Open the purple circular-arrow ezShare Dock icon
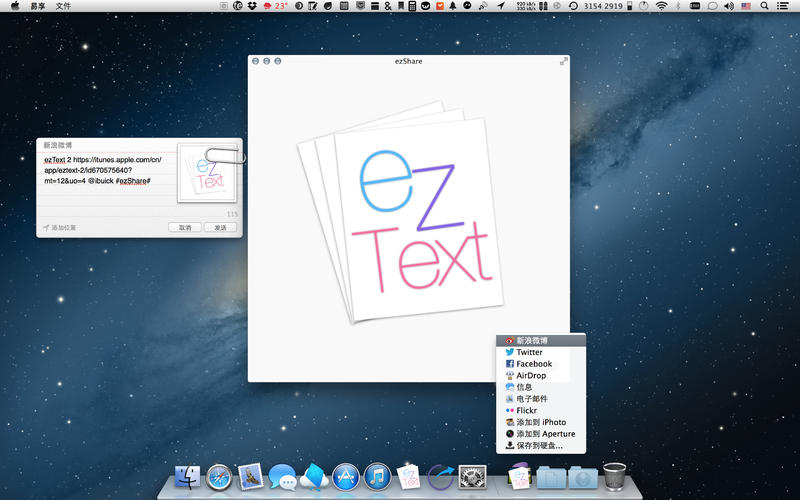Viewport: 800px width, 500px height. pyautogui.click(x=440, y=477)
